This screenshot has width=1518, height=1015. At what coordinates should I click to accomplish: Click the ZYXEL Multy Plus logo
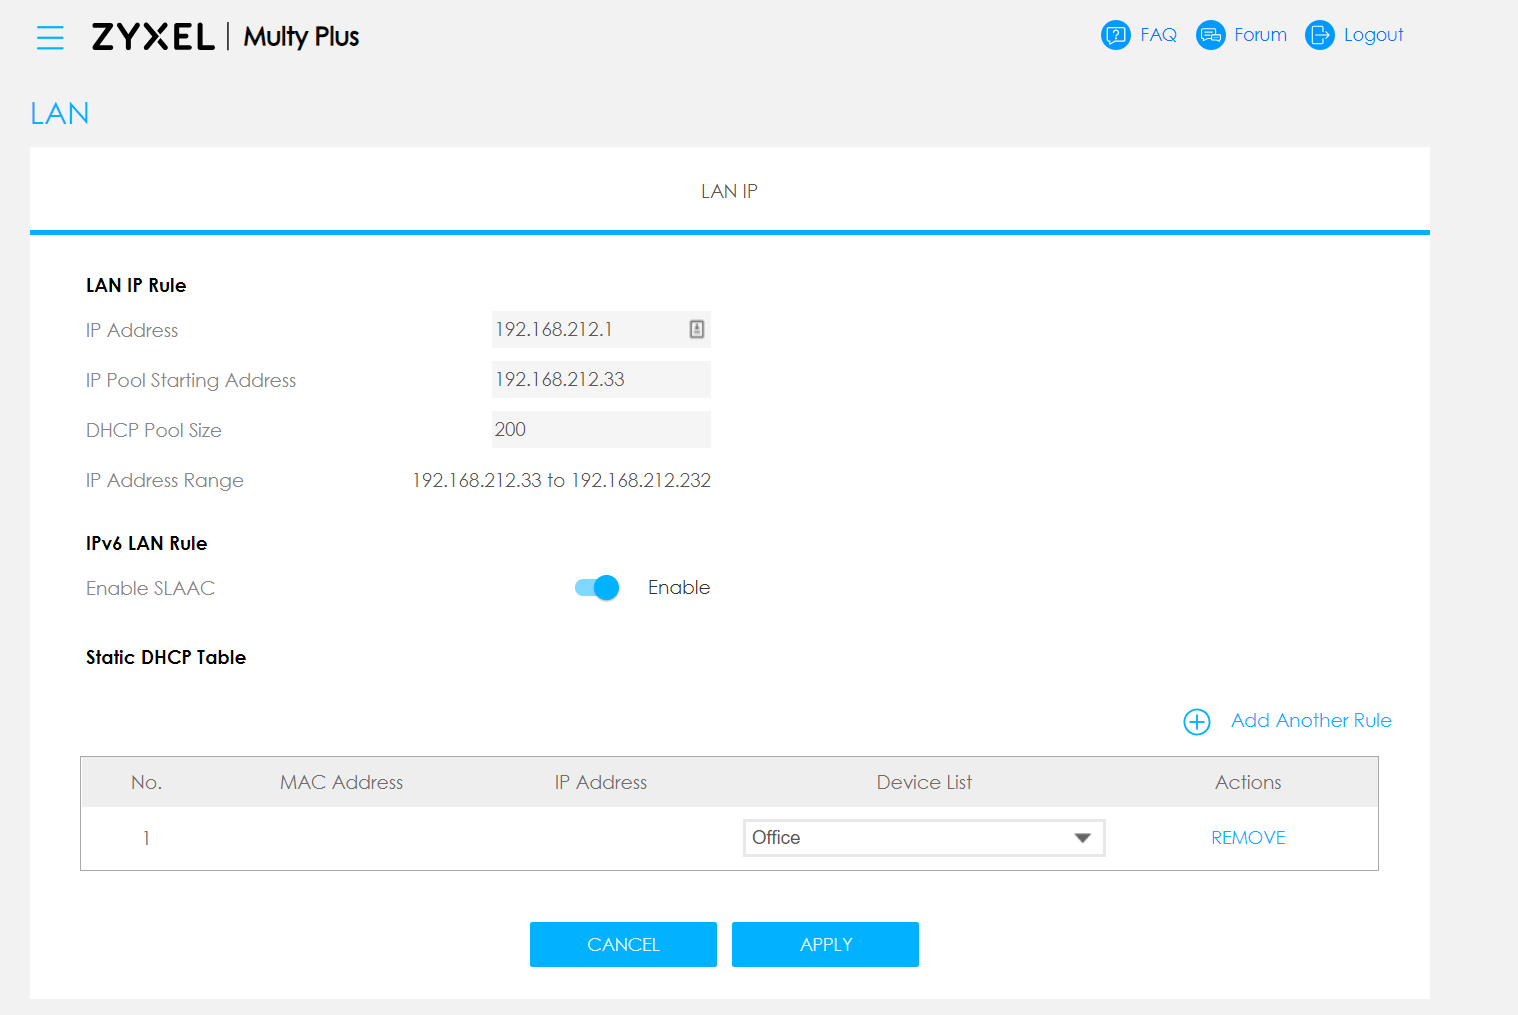coord(225,37)
